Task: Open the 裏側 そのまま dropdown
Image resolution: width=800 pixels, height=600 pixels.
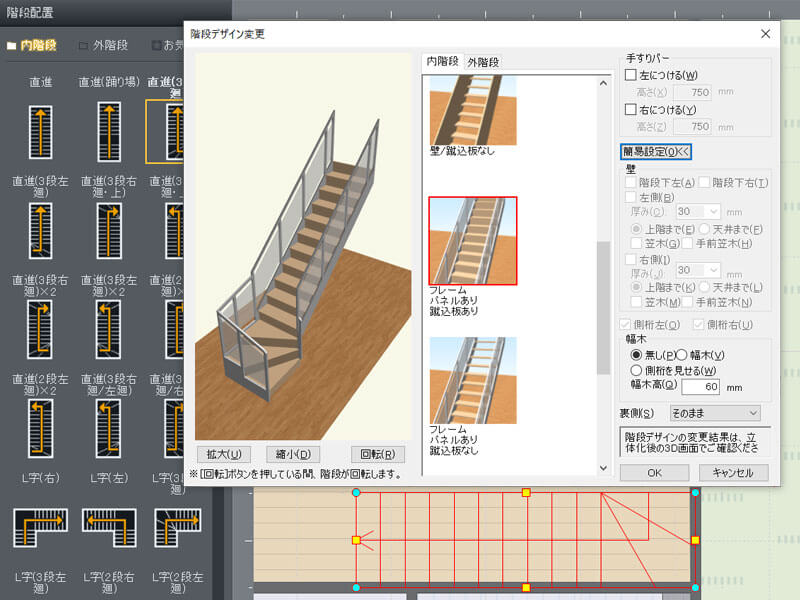Action: tap(714, 411)
